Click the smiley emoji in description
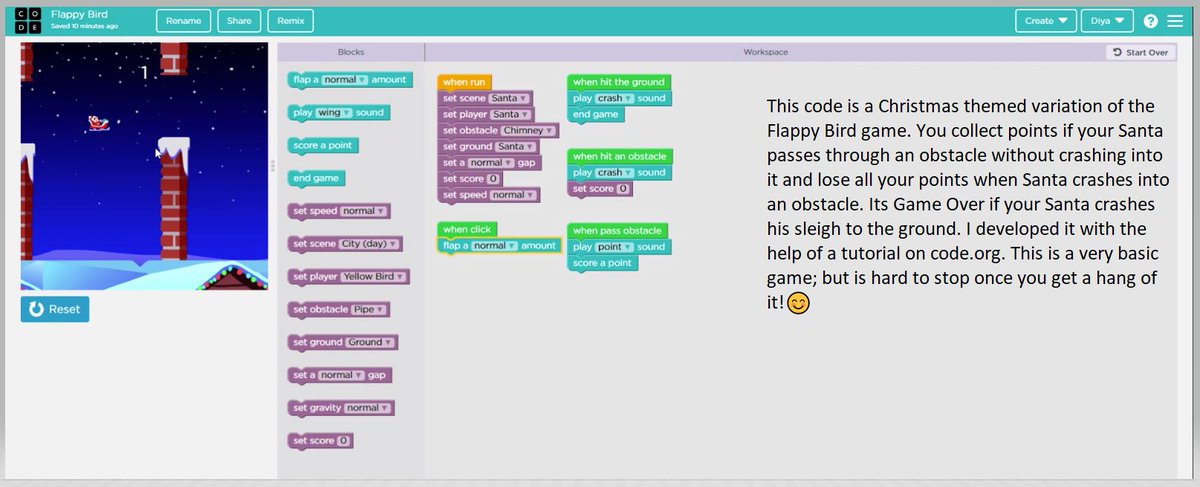The height and width of the screenshot is (487, 1200). coord(797,303)
